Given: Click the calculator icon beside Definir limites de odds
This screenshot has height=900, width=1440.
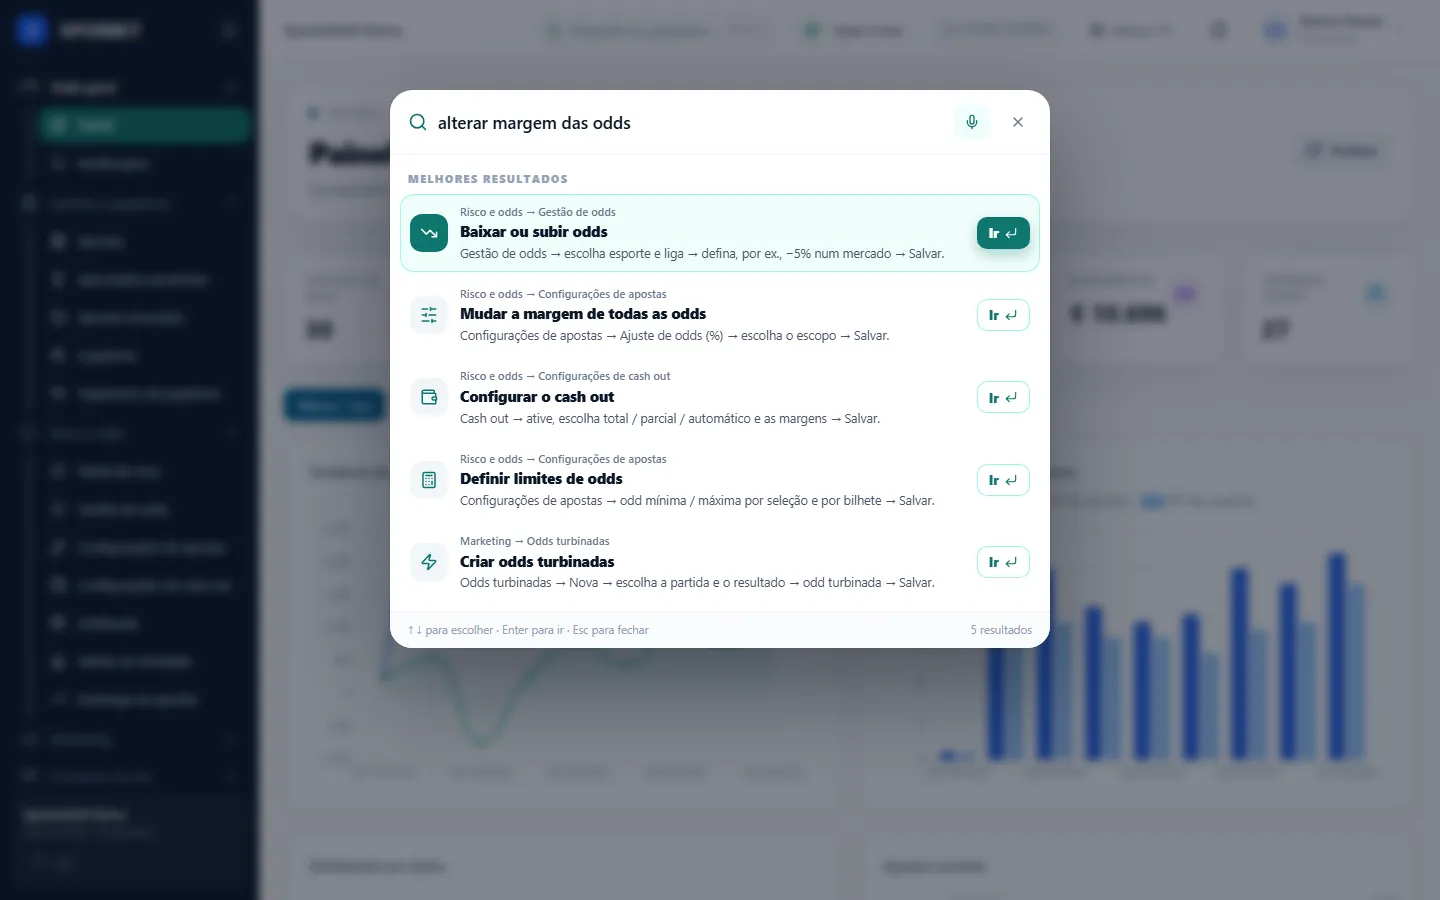Looking at the screenshot, I should [x=429, y=480].
